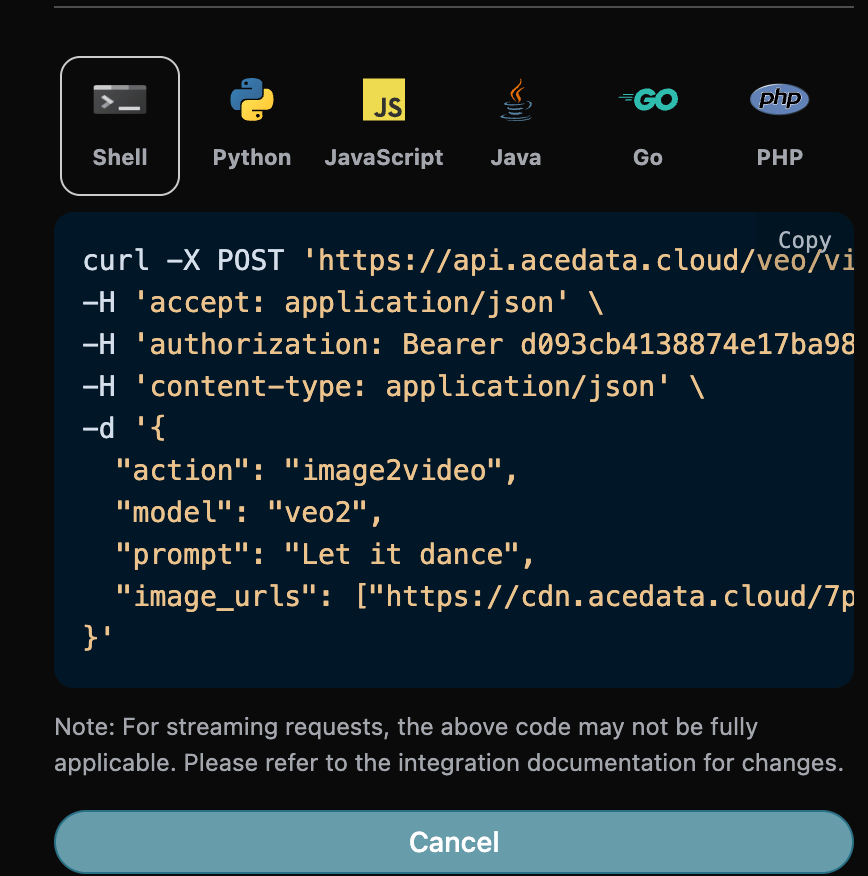868x876 pixels.
Task: Select the Go language logo
Action: tap(647, 99)
